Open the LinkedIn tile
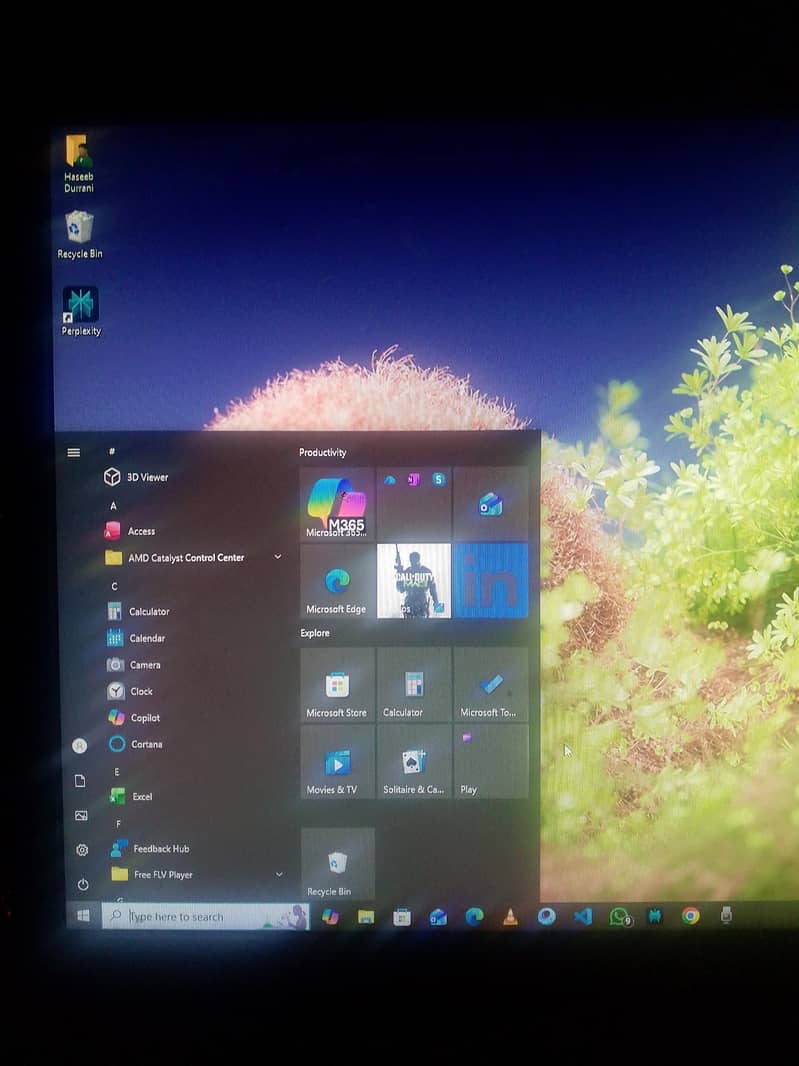This screenshot has height=1066, width=799. point(490,580)
